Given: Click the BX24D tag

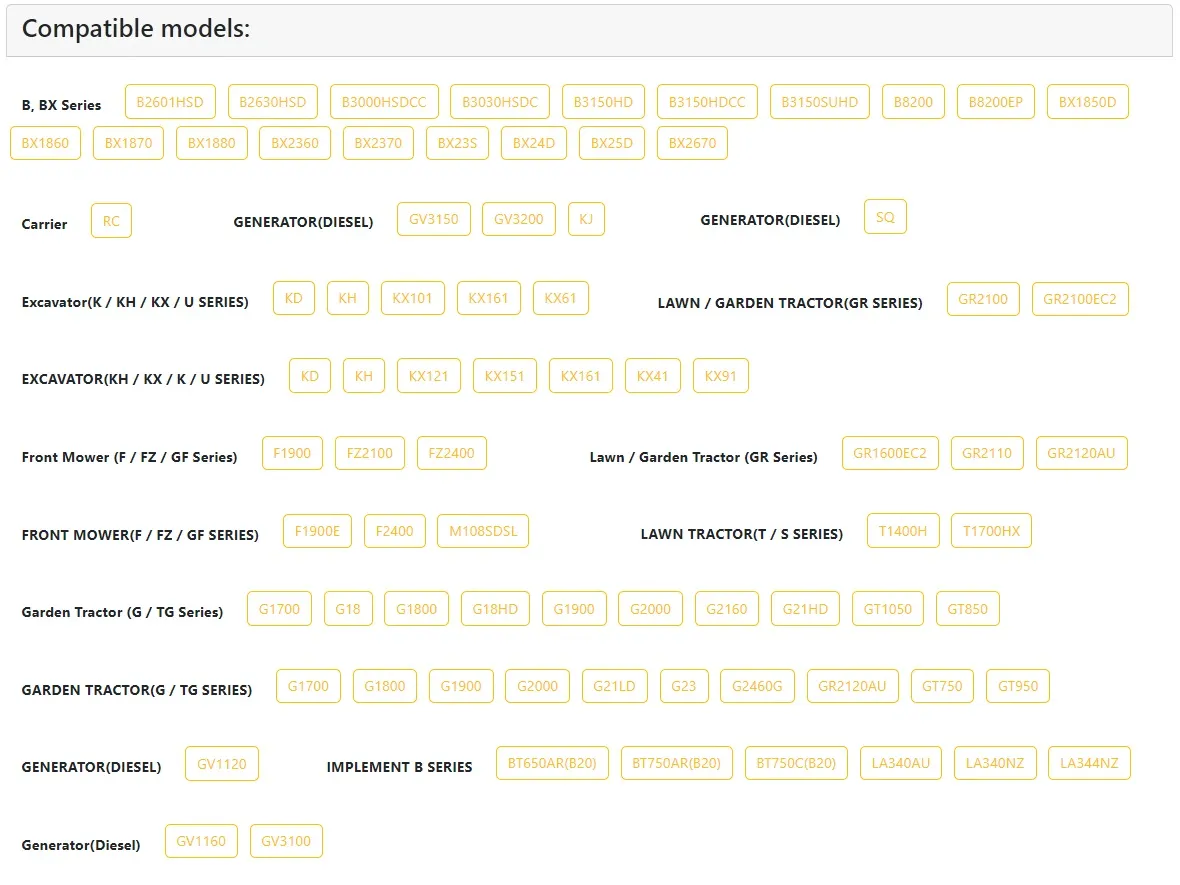Looking at the screenshot, I should [534, 143].
